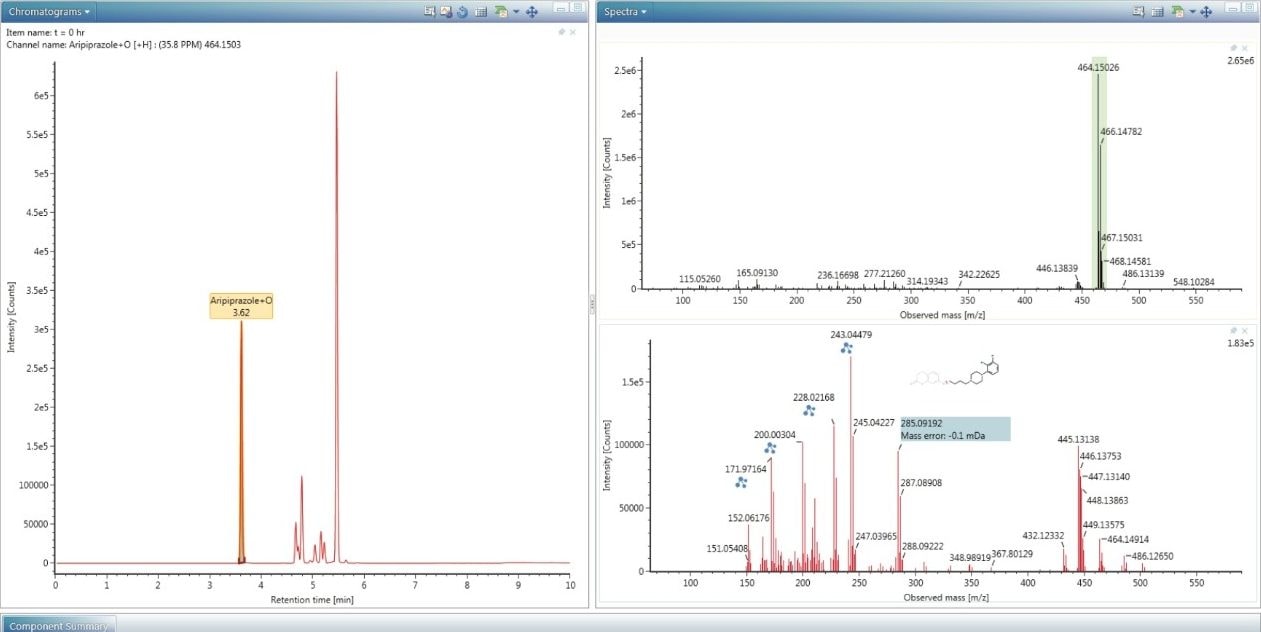Click the fragment structure icon under 243.04479

[x=846, y=348]
